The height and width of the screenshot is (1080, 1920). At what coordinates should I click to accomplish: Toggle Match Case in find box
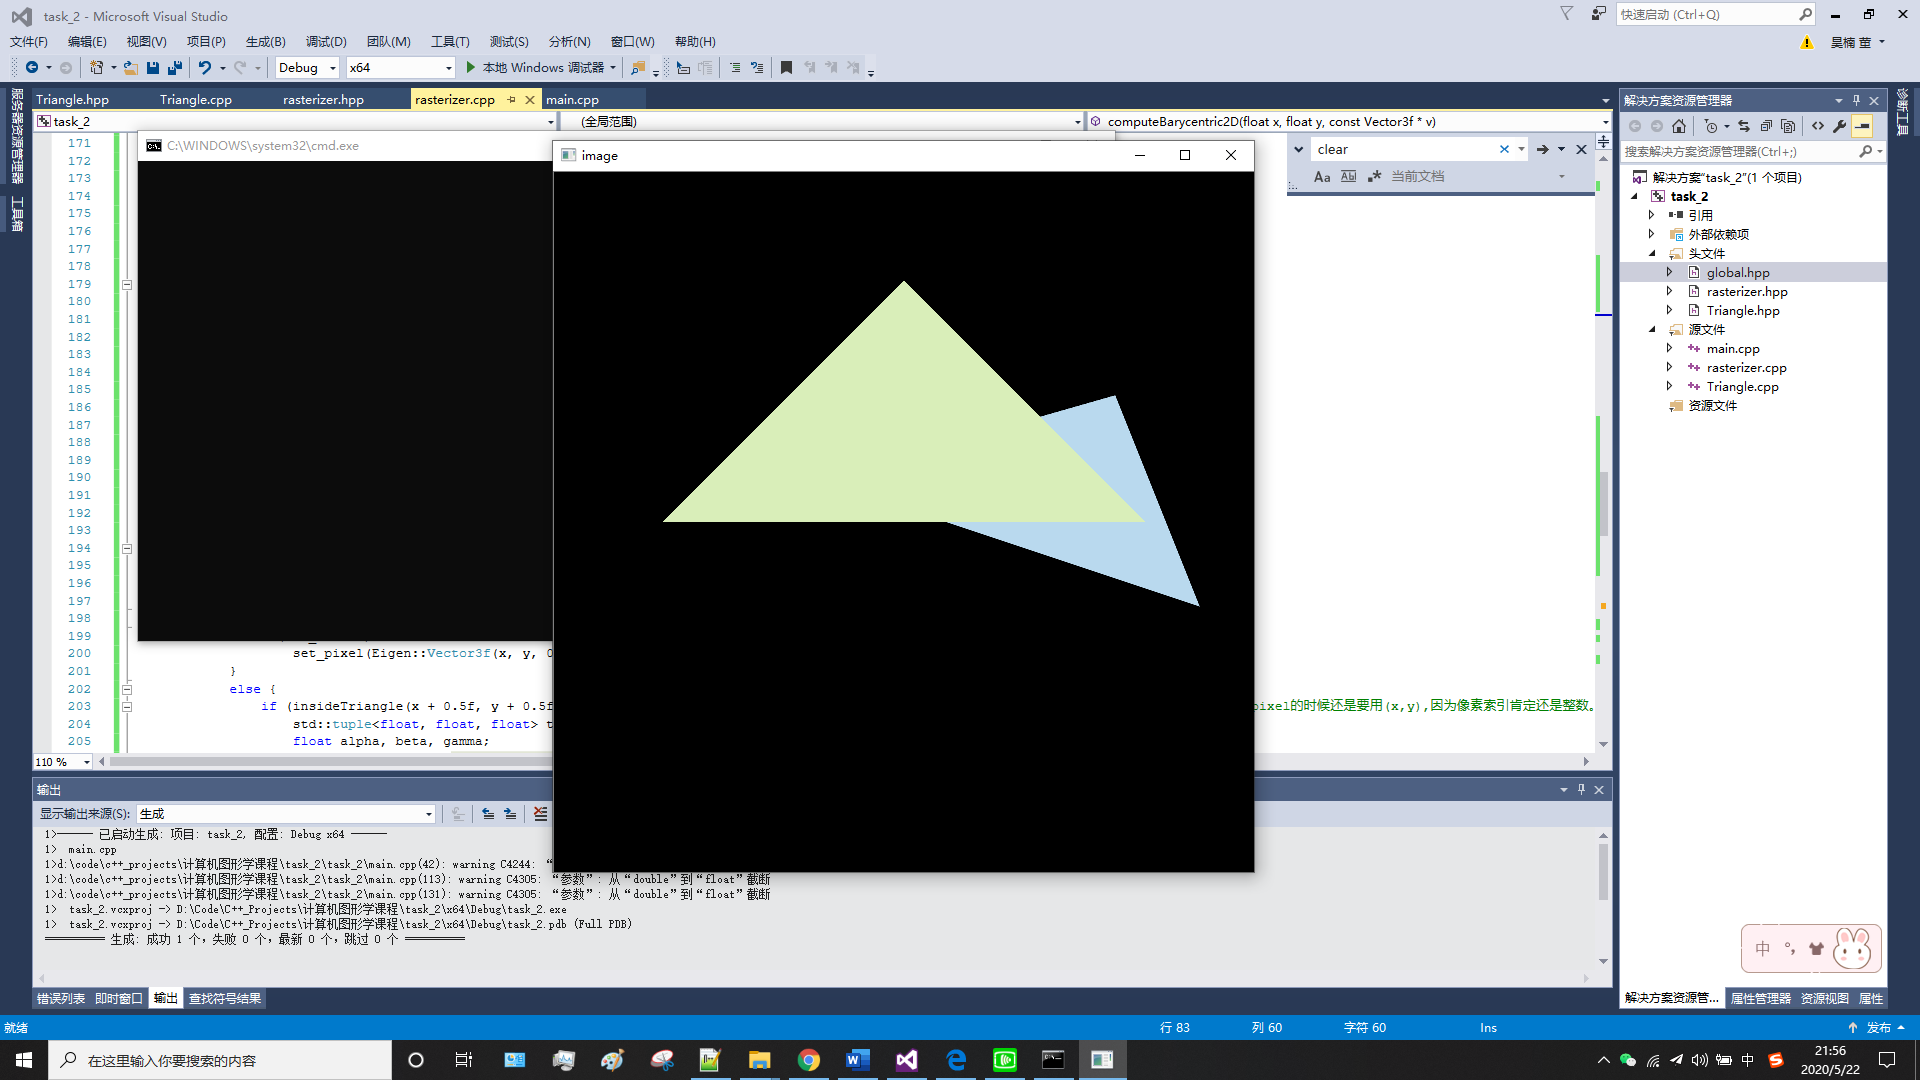(x=1322, y=177)
